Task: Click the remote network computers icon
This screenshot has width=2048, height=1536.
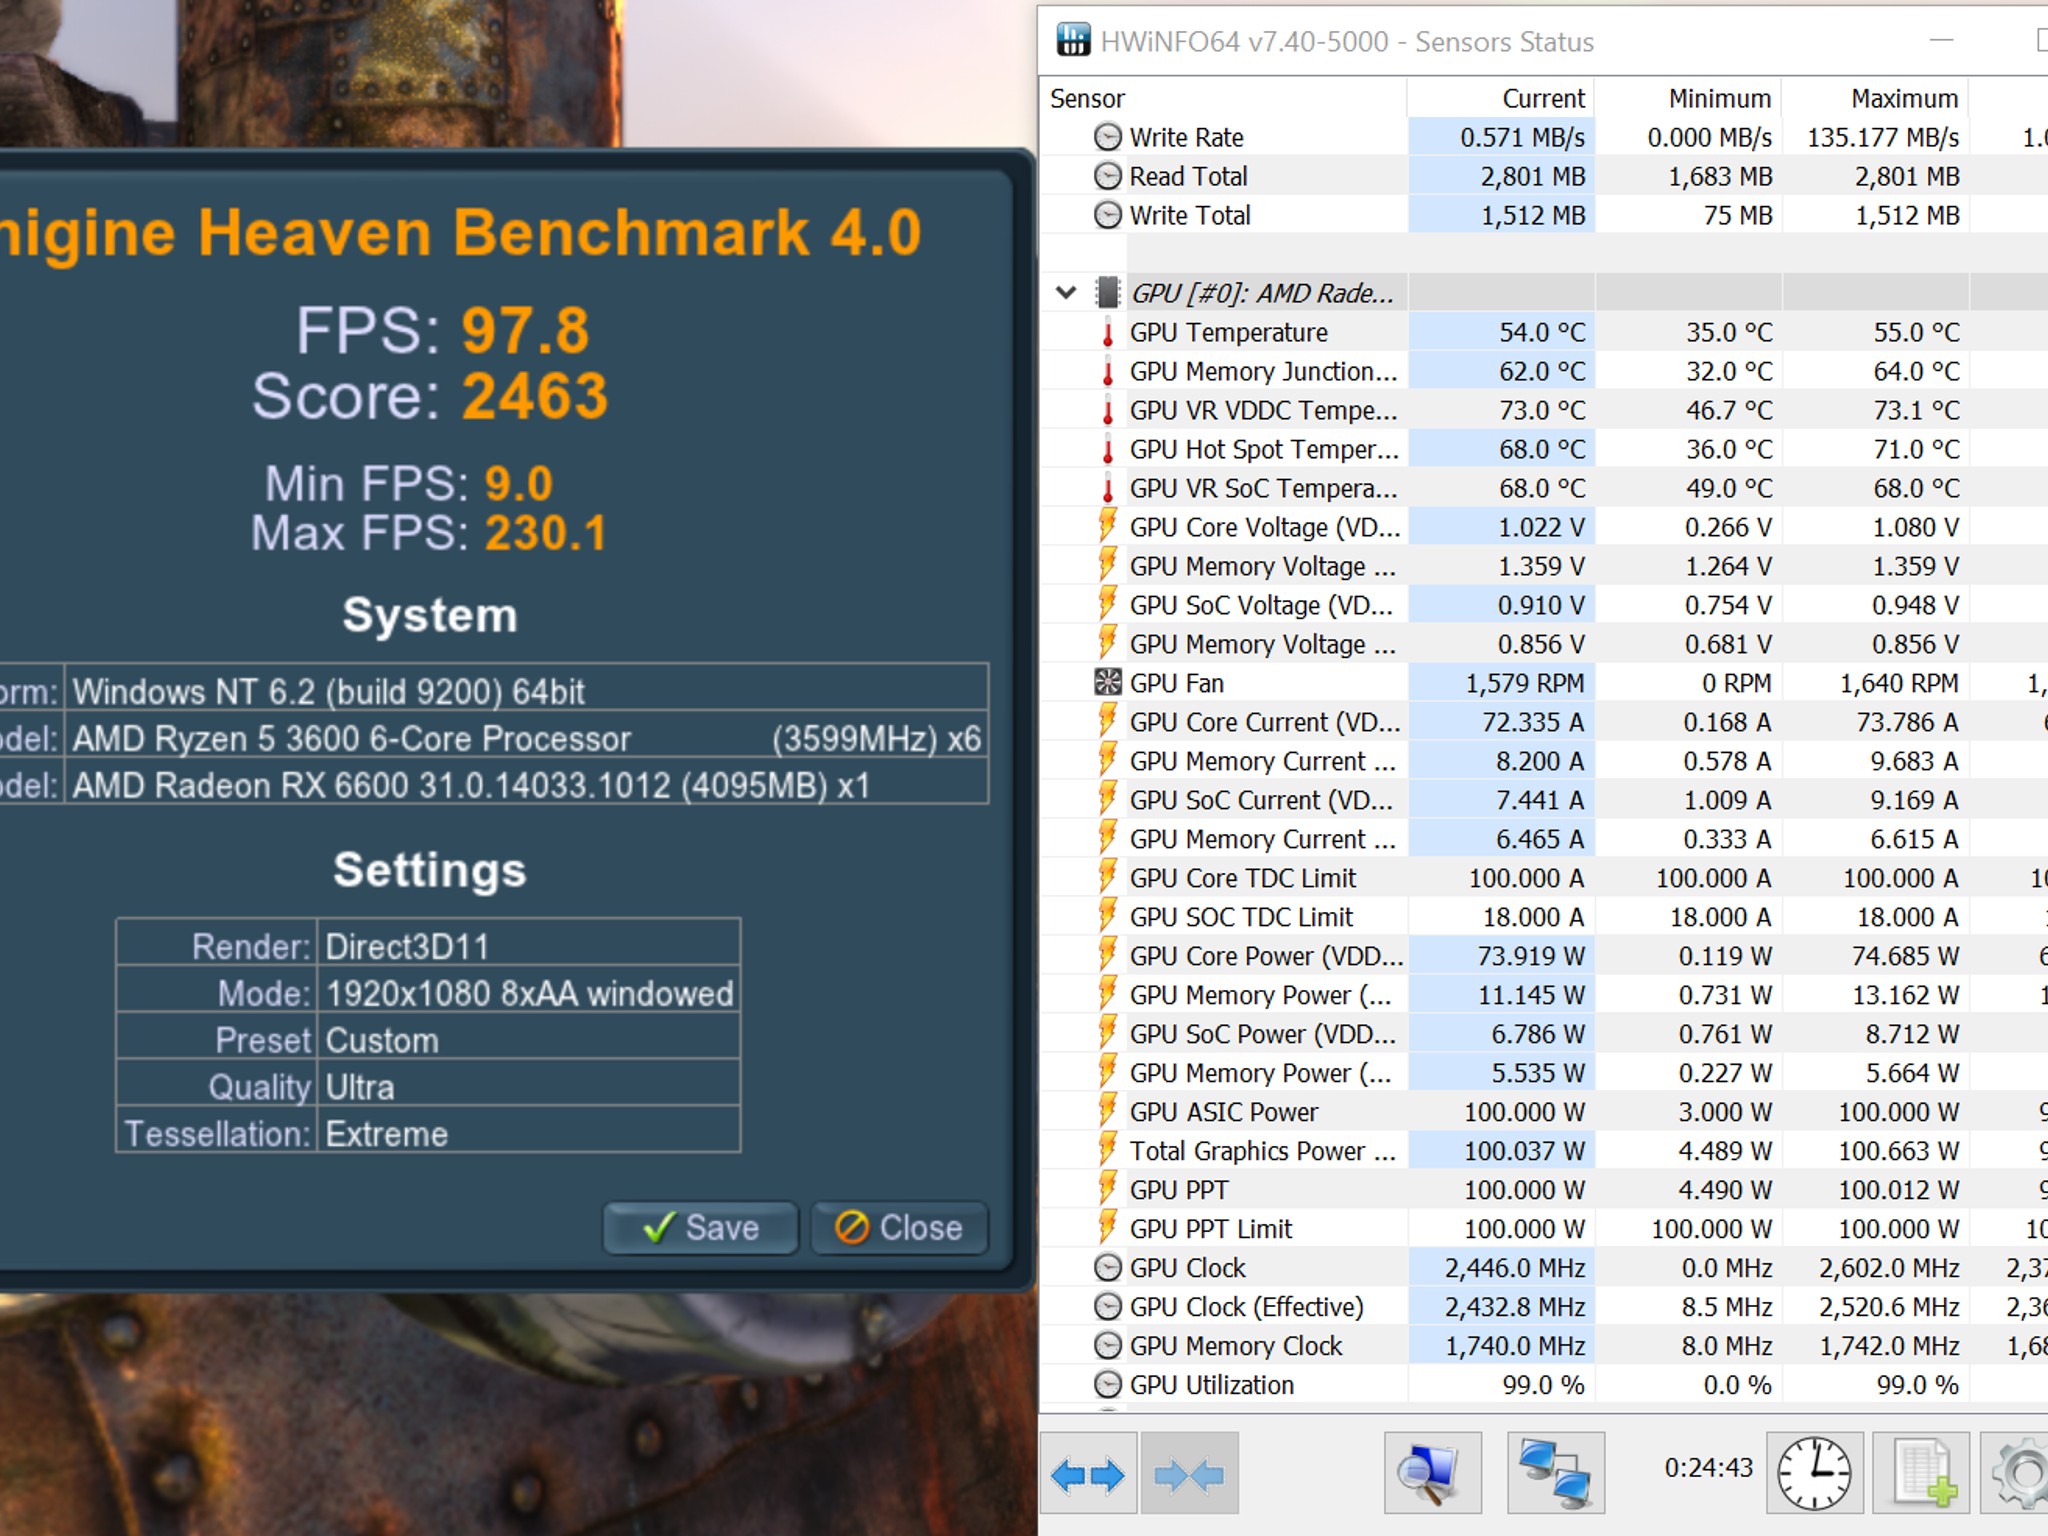Action: [x=1555, y=1474]
